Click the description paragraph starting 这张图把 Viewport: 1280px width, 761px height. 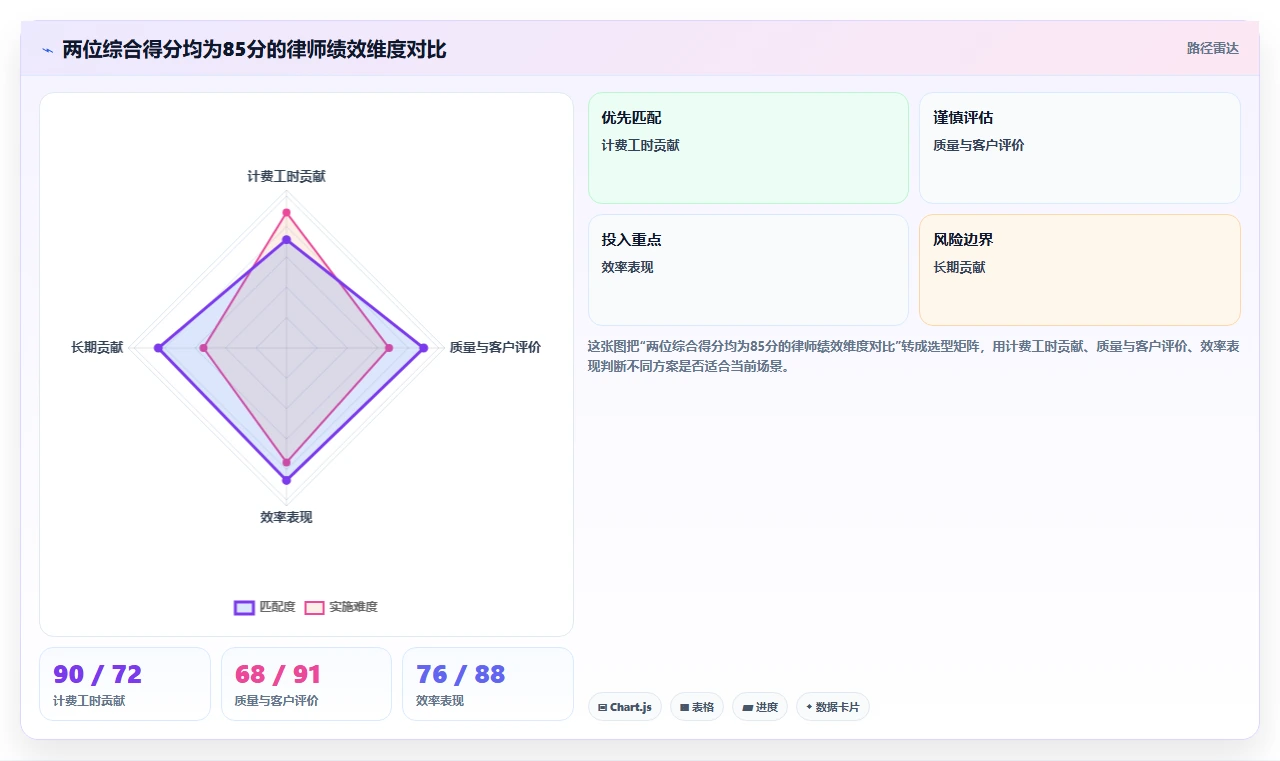(x=914, y=356)
